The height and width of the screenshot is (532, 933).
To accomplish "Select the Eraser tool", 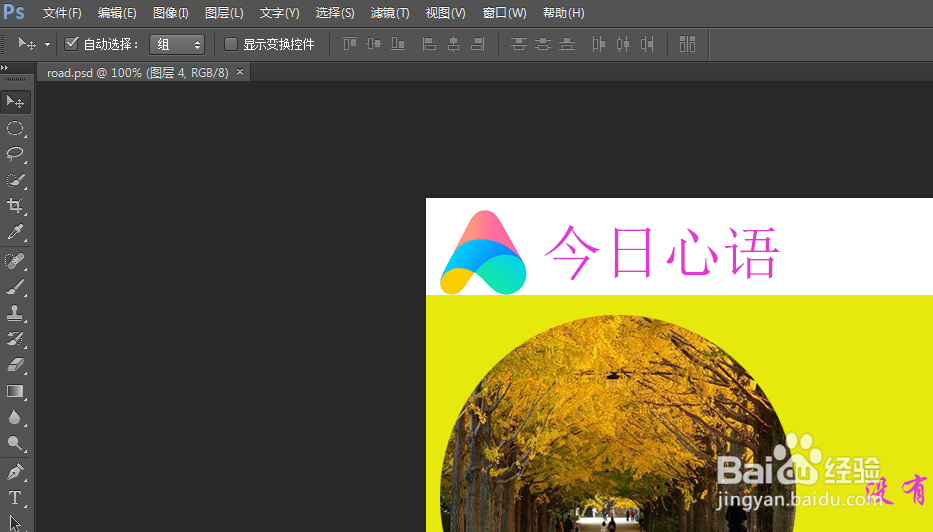I will pos(15,365).
